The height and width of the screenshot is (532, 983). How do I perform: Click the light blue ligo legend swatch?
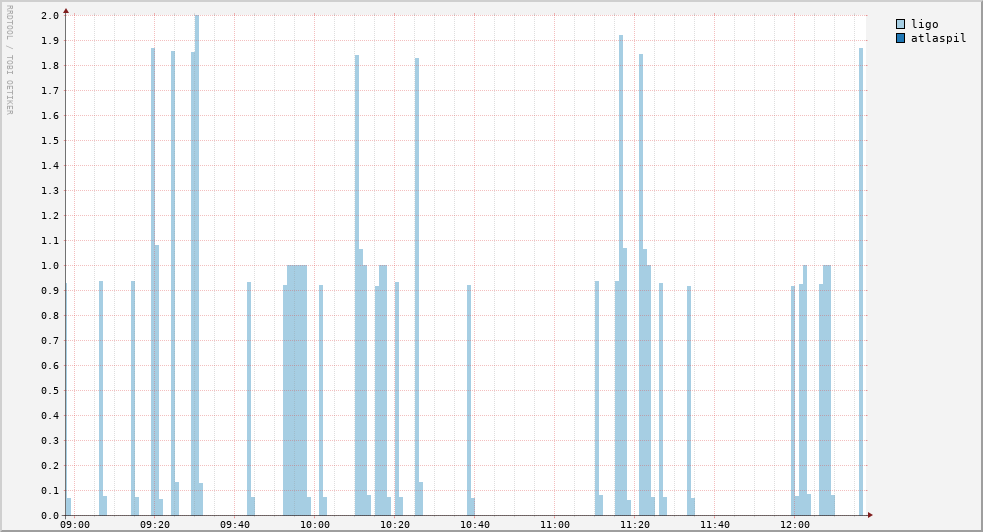click(900, 24)
